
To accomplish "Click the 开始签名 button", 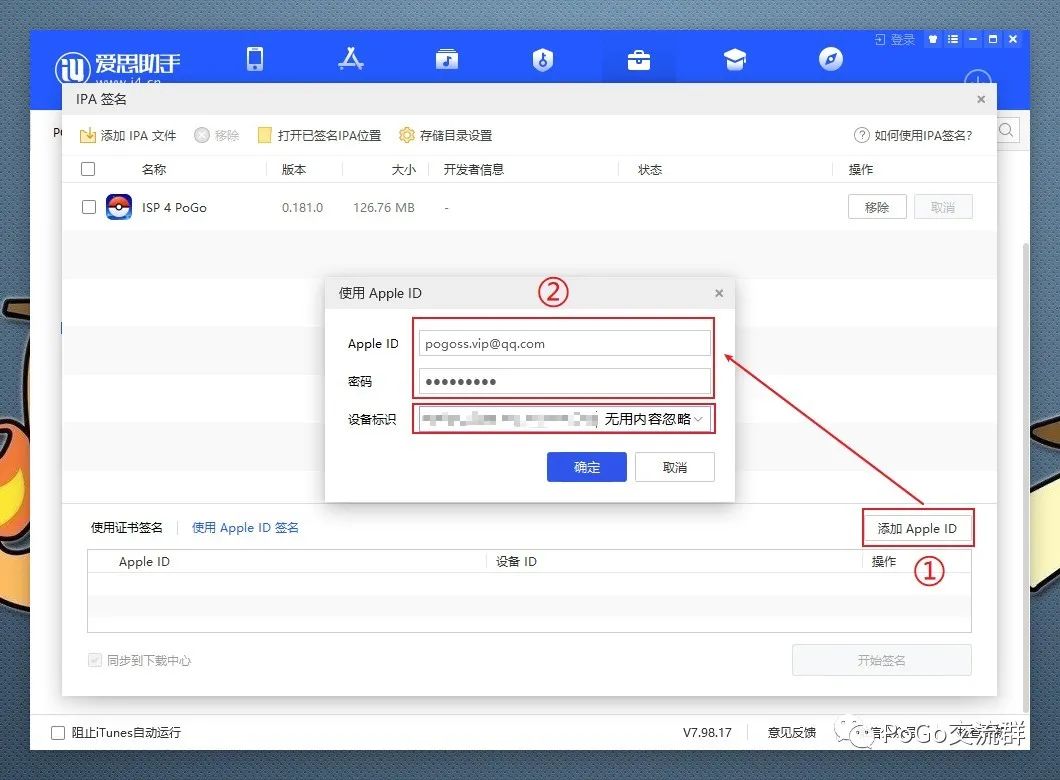I will (882, 660).
